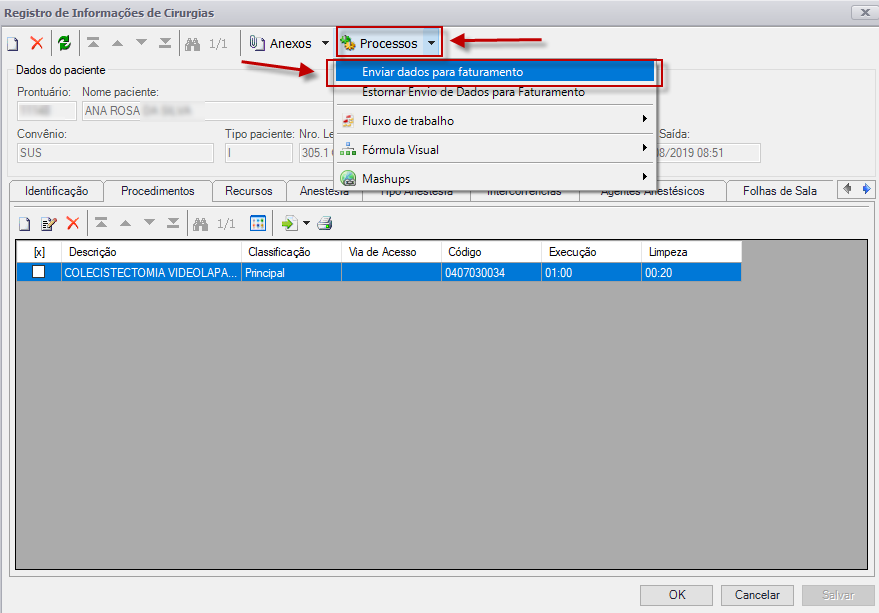Click the Nome paciente field
This screenshot has height=613, width=879.
pyautogui.click(x=207, y=111)
